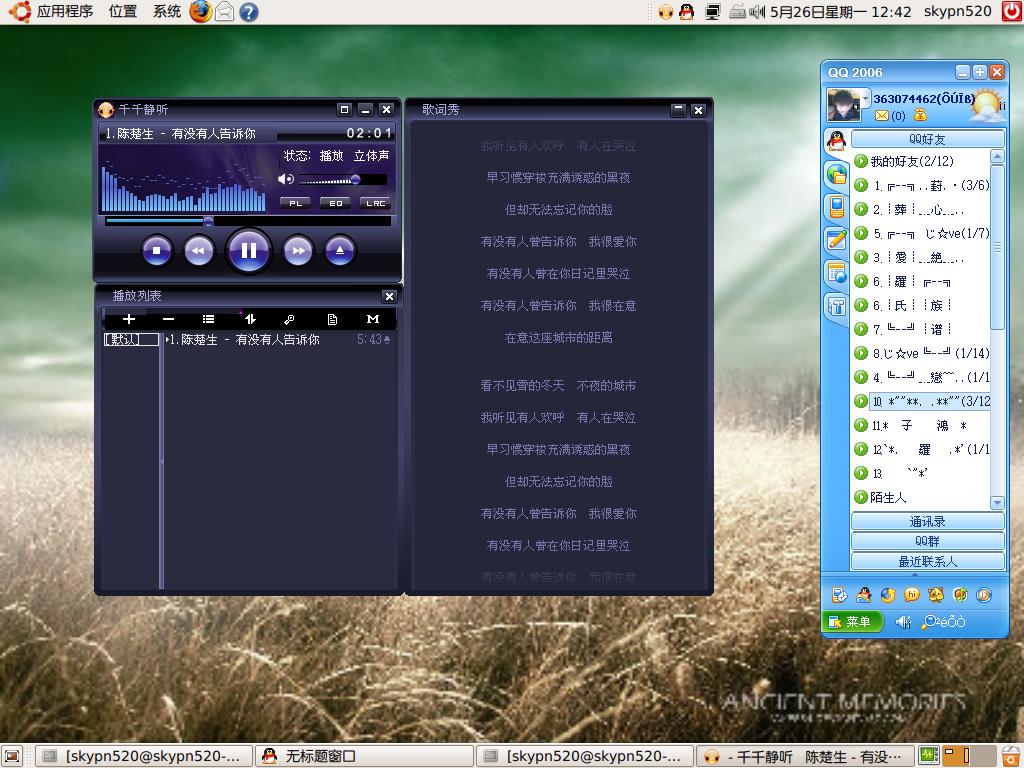Open the playlist mode M icon
Image resolution: width=1024 pixels, height=768 pixels.
click(x=373, y=319)
